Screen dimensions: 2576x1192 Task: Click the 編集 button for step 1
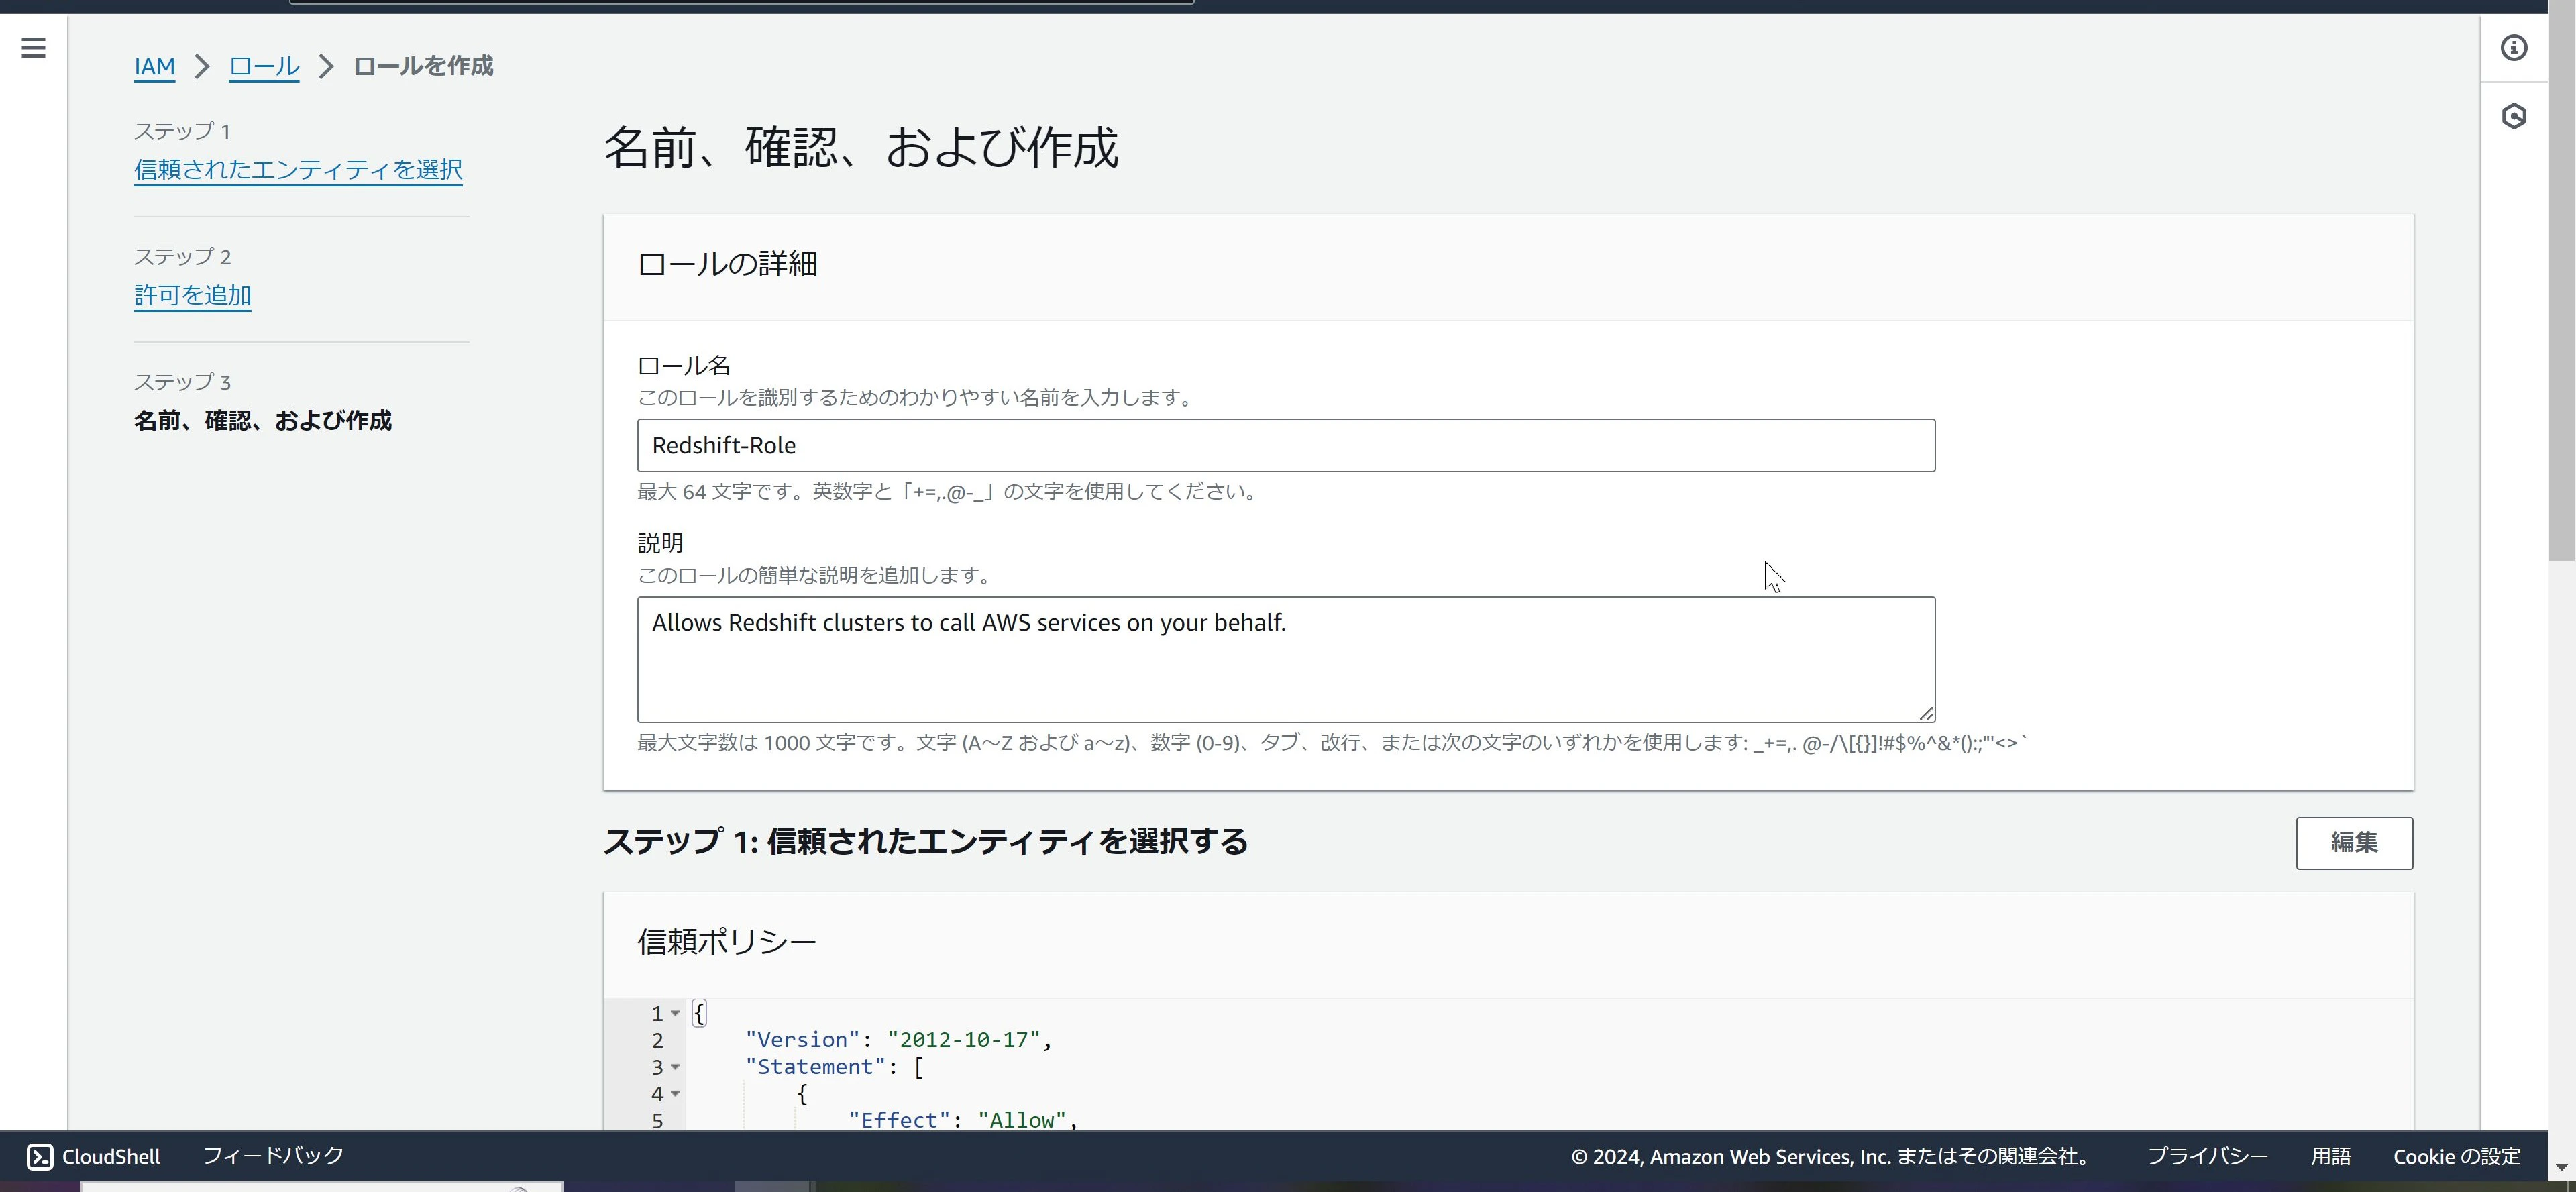[x=2354, y=842]
